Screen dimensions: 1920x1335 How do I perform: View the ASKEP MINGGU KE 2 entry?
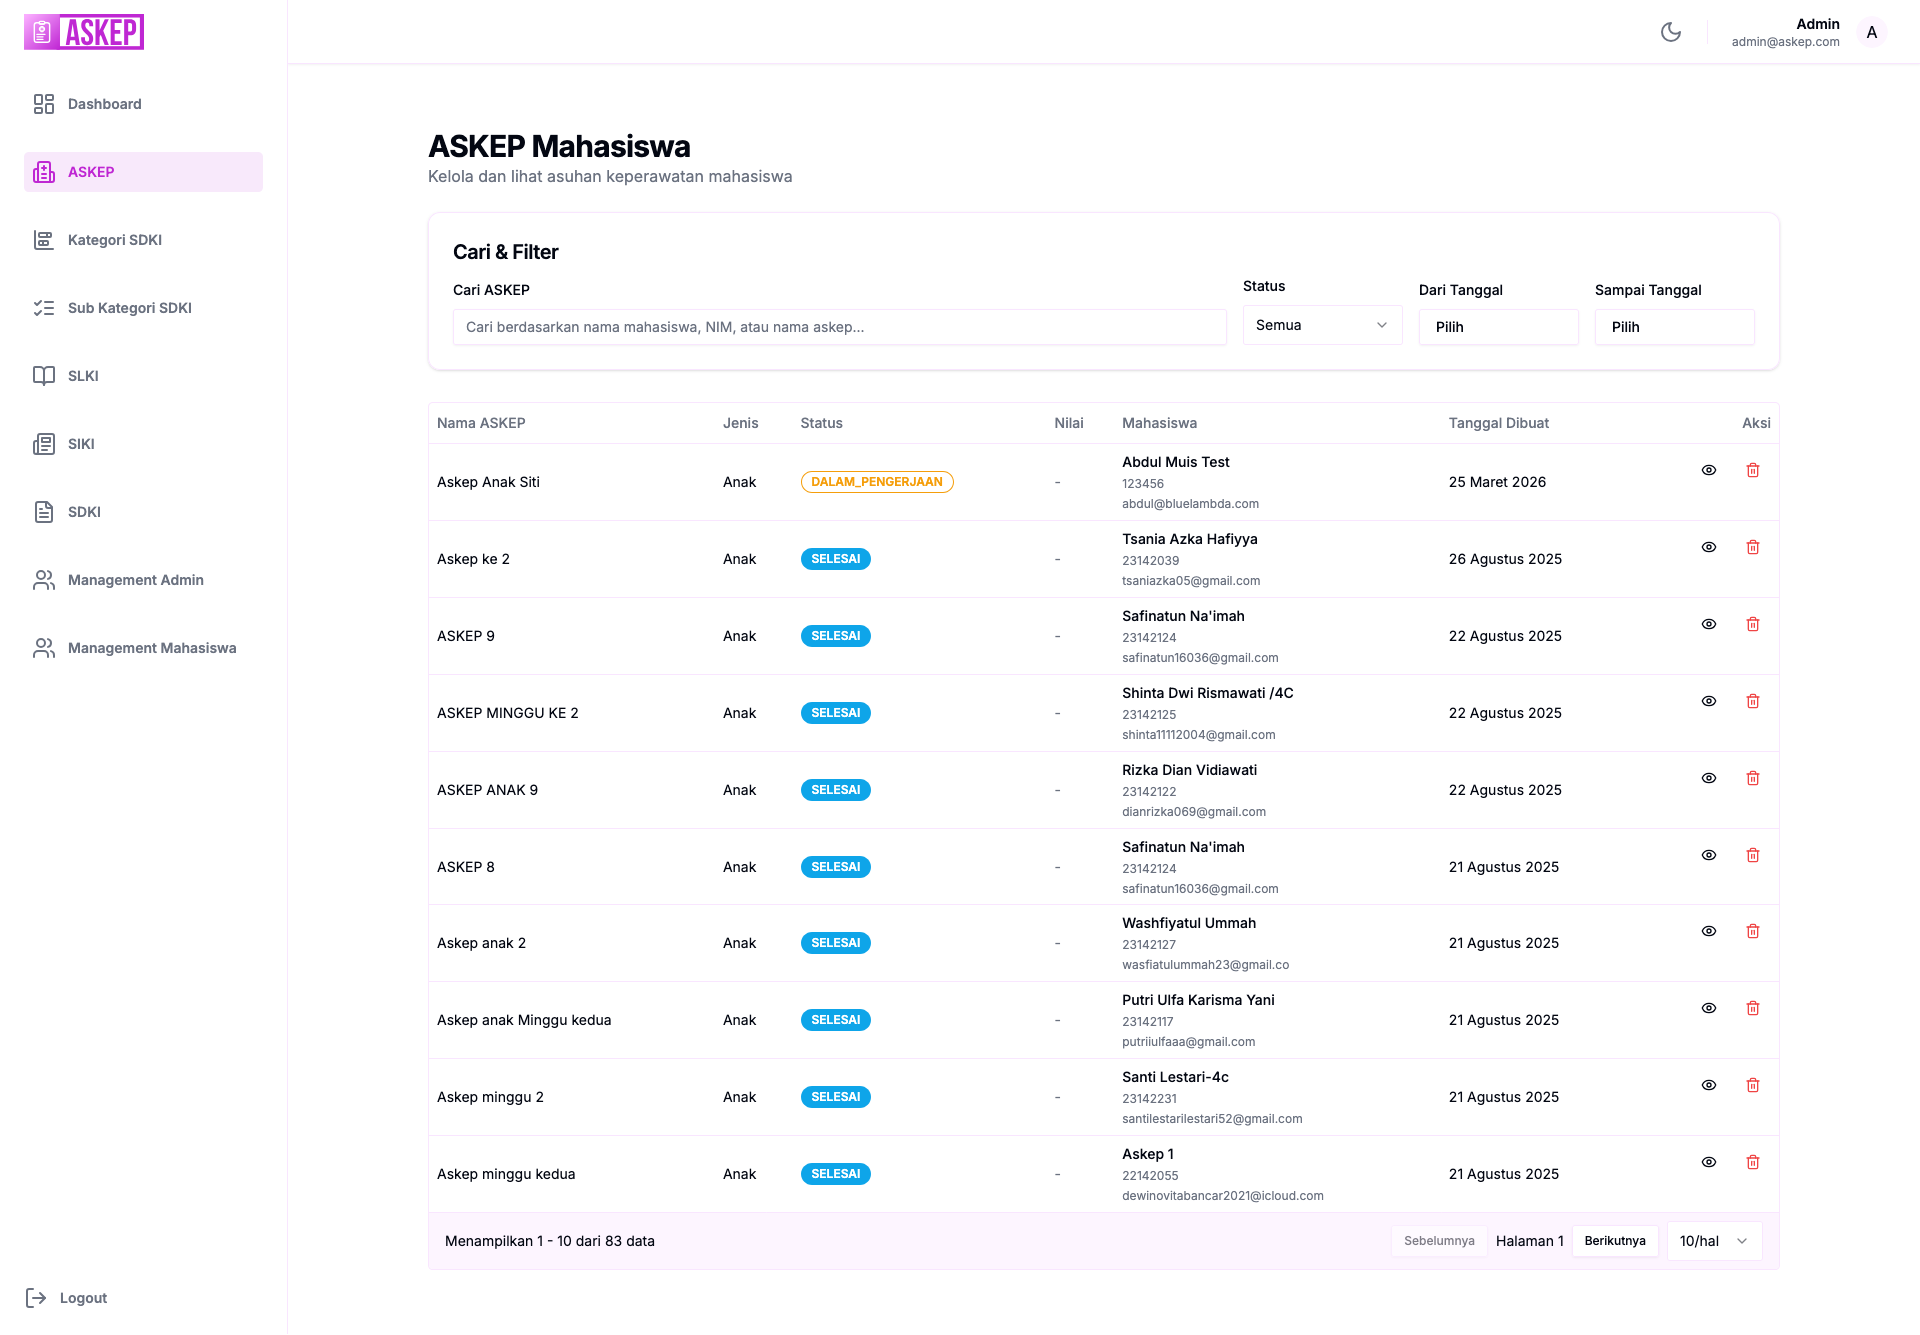click(1709, 701)
